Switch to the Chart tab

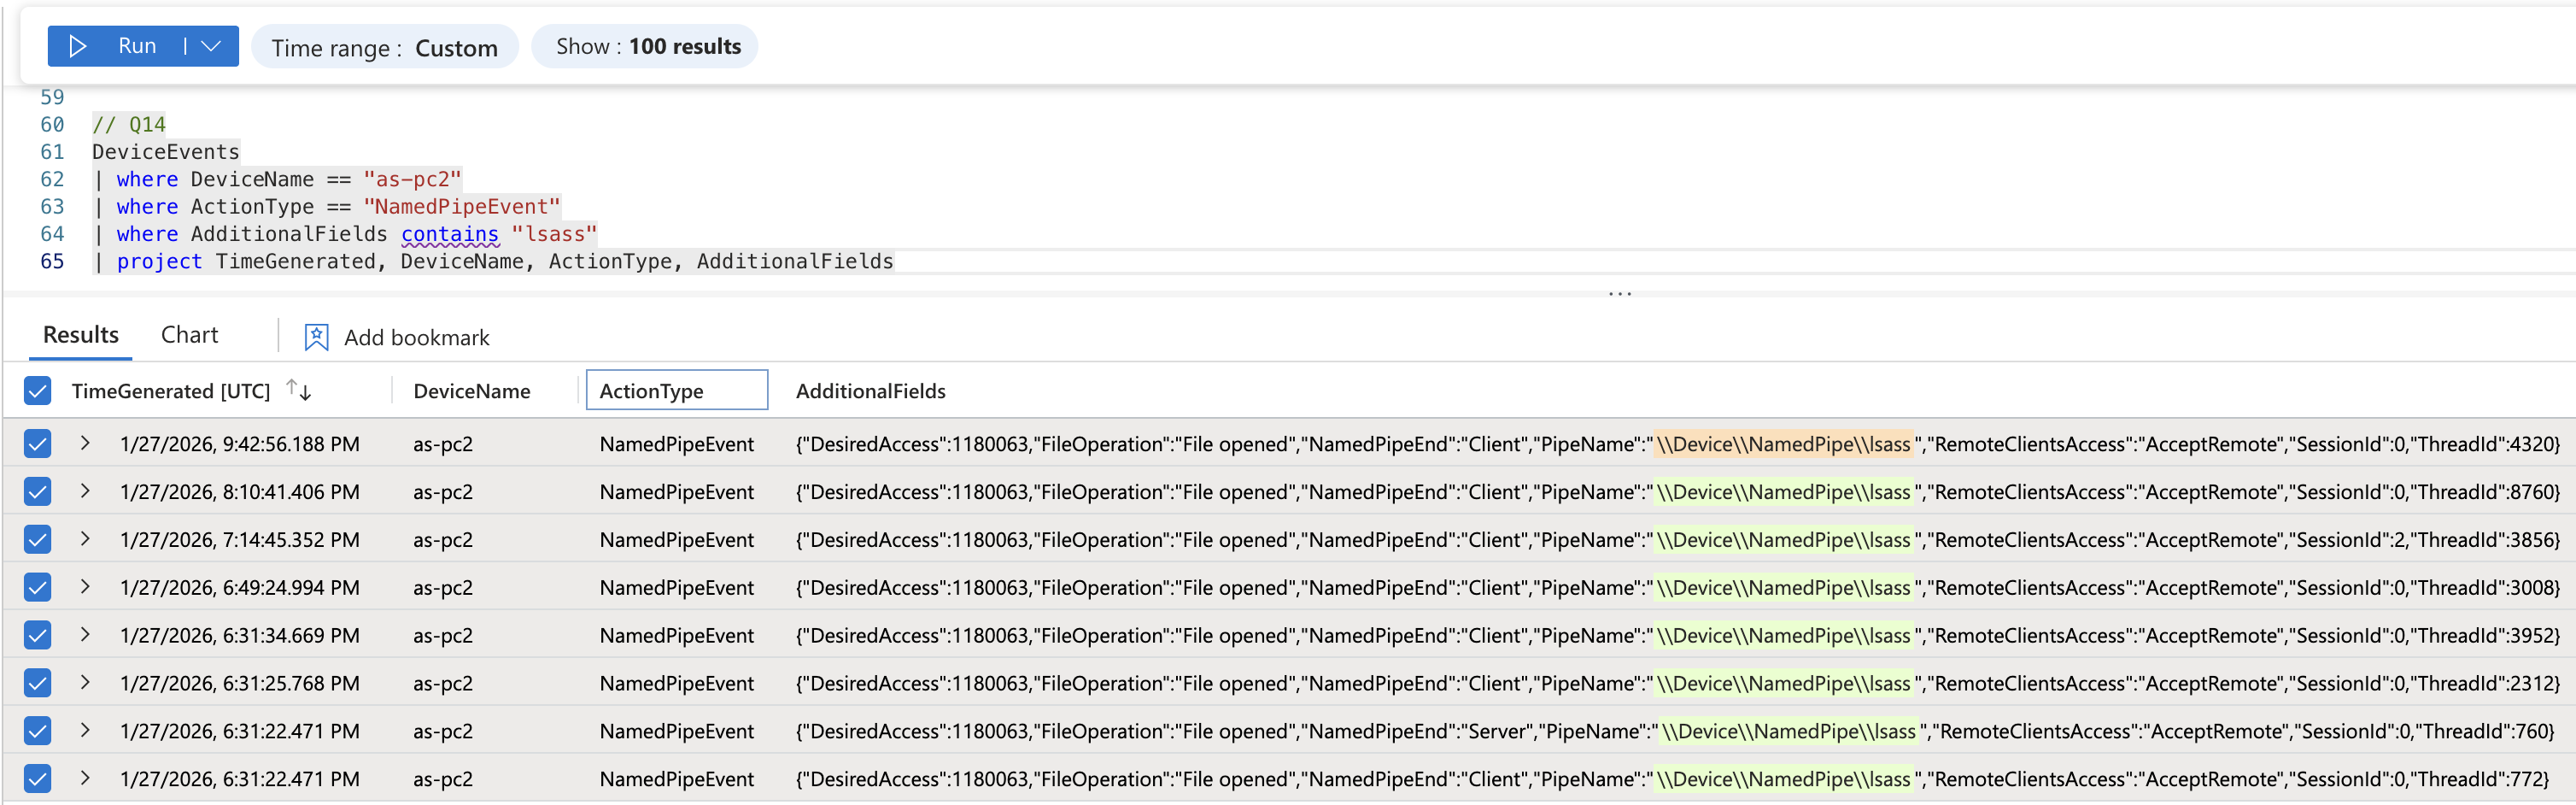(189, 335)
